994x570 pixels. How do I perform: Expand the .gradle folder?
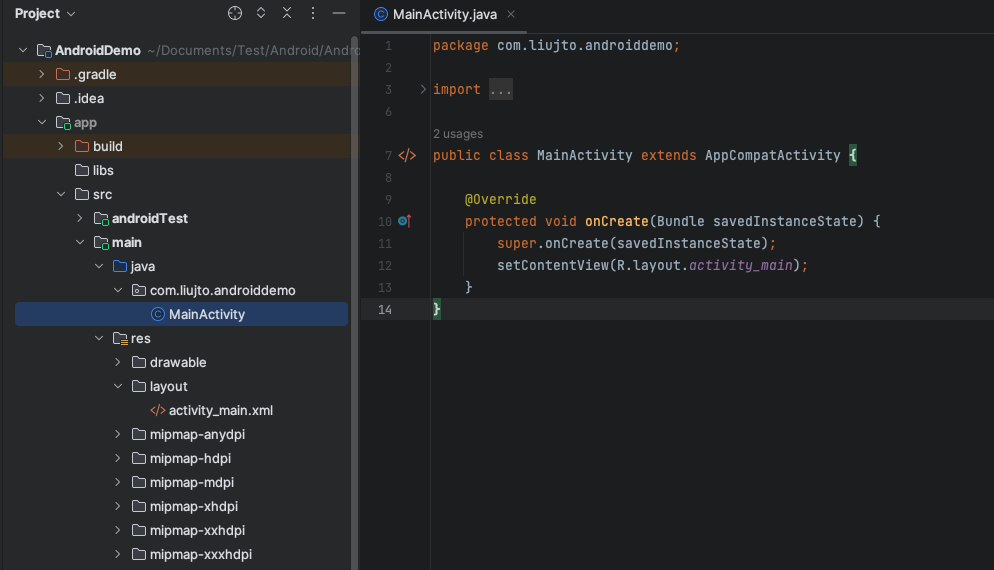[x=42, y=74]
